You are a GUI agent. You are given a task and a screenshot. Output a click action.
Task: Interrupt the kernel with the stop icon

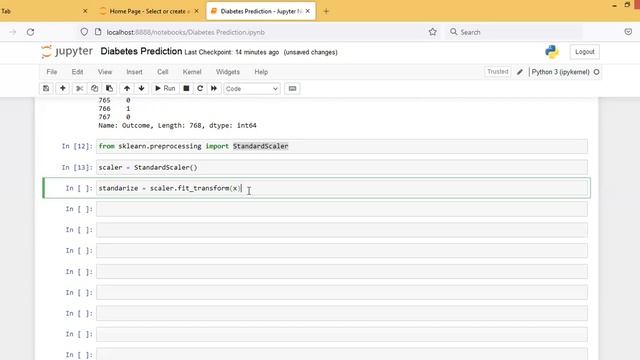pyautogui.click(x=186, y=89)
